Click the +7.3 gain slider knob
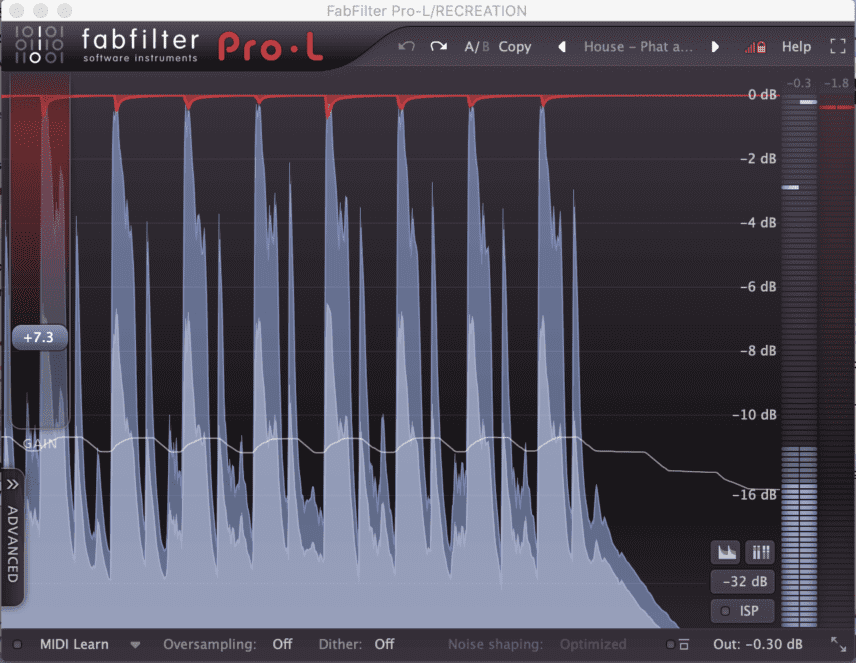Image resolution: width=856 pixels, height=663 pixels. coord(39,338)
